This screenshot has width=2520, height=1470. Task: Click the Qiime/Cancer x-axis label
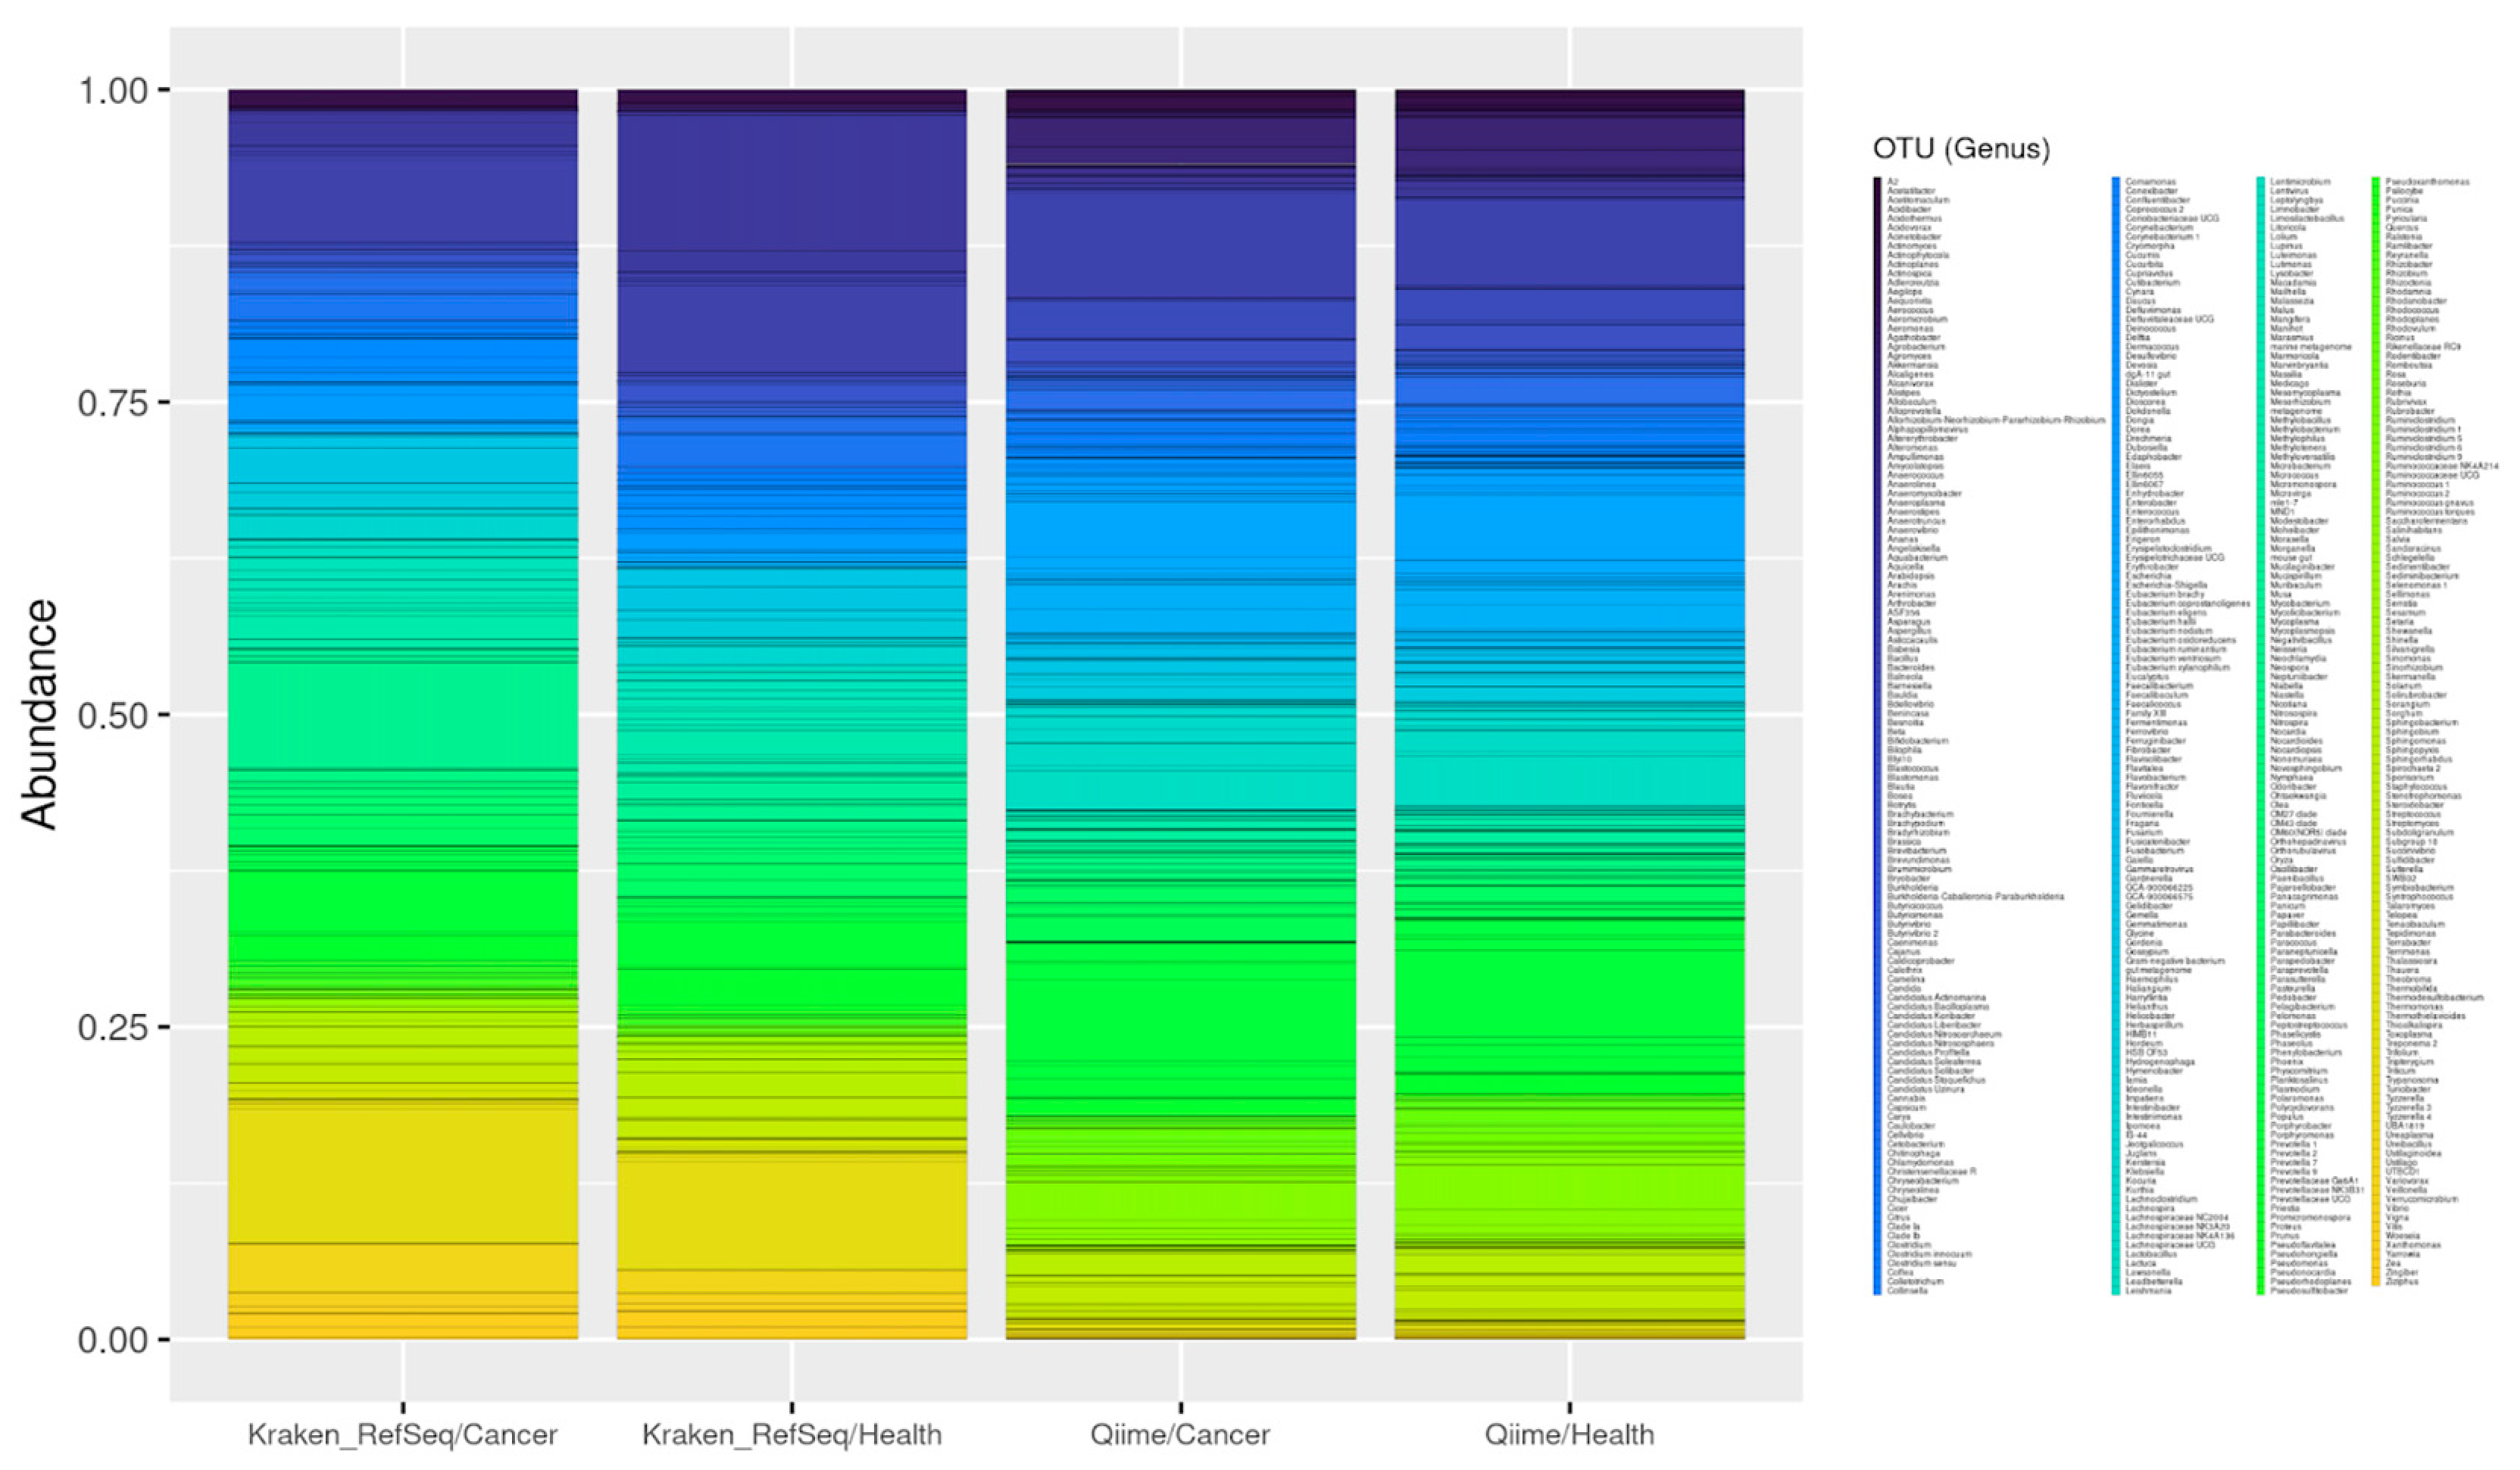pos(1180,1434)
